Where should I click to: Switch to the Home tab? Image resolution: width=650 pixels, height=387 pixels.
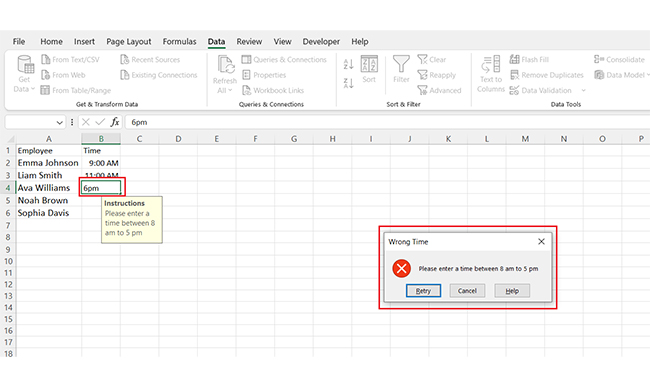(x=51, y=41)
